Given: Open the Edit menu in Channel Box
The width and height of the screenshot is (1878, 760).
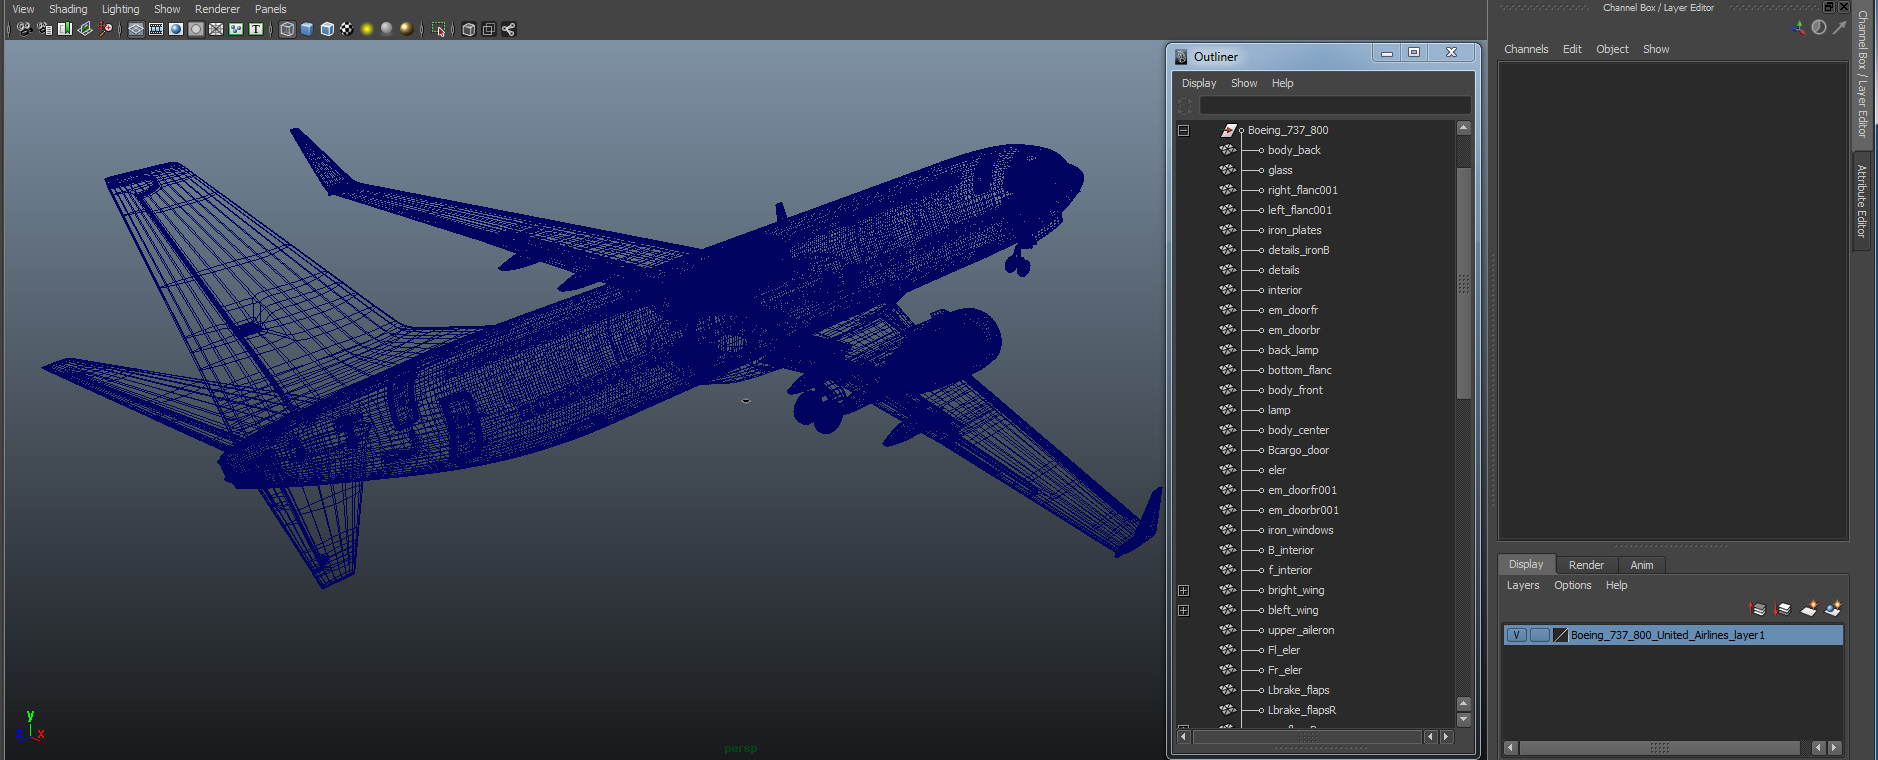Looking at the screenshot, I should (1572, 49).
